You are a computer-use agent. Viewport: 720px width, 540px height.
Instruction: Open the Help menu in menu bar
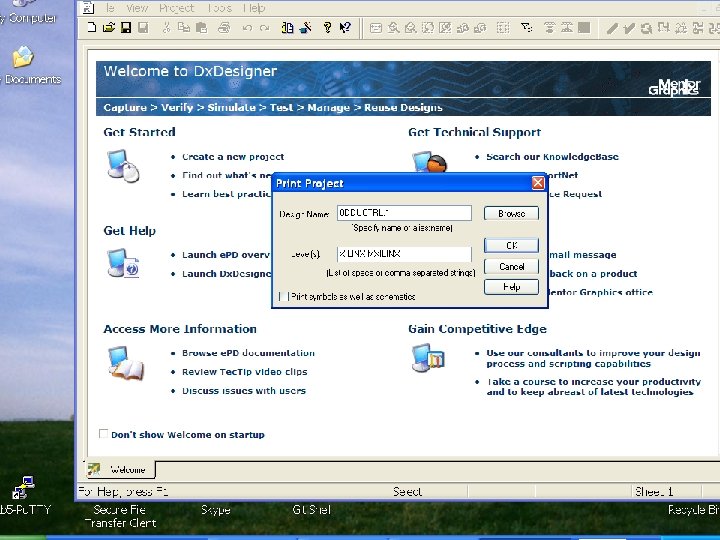point(254,8)
